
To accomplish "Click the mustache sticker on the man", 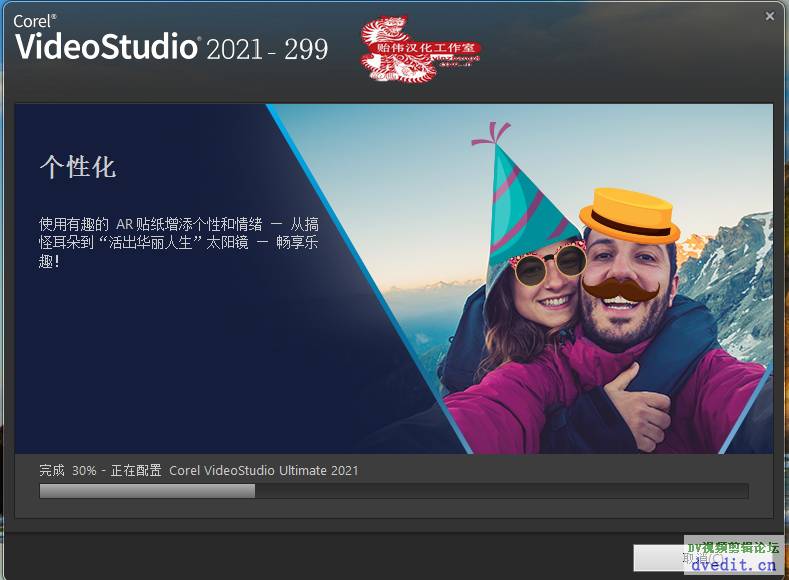I will pyautogui.click(x=621, y=289).
